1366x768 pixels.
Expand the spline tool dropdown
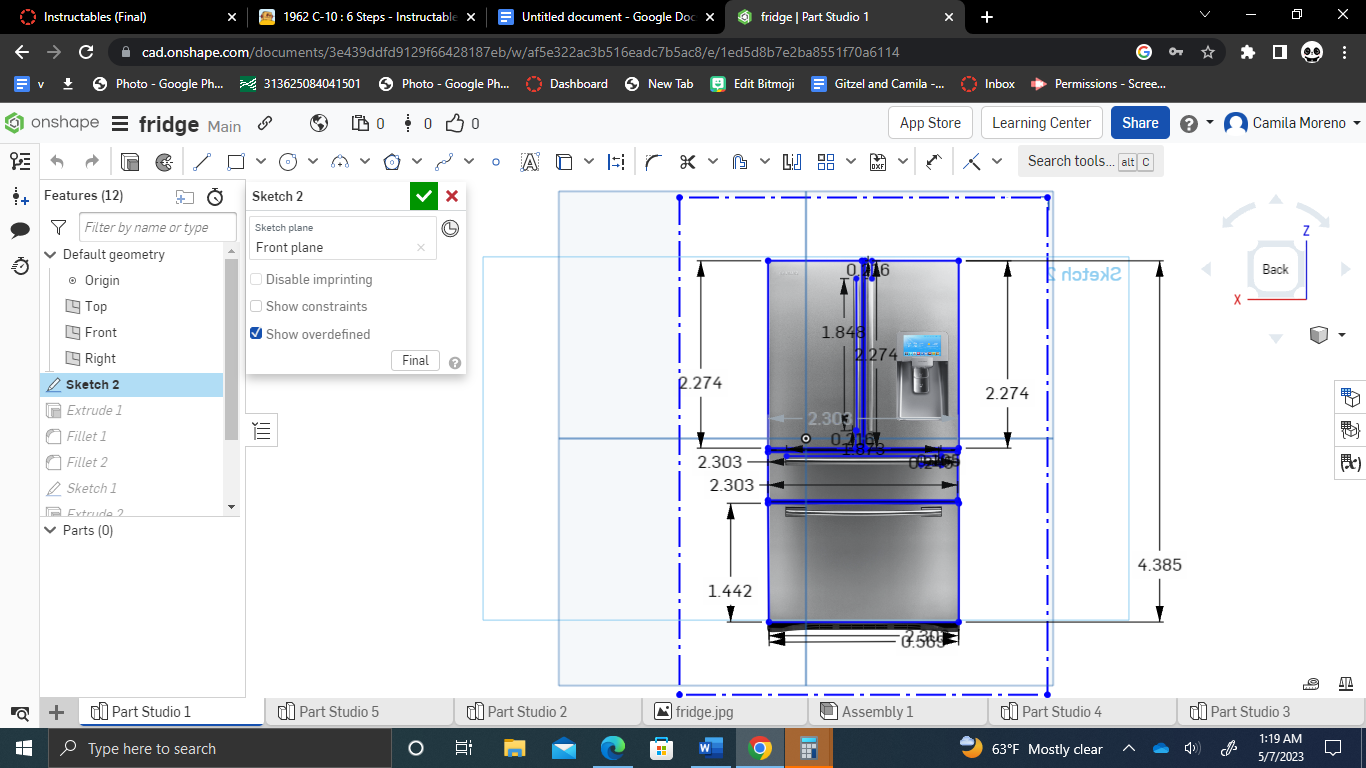click(466, 160)
